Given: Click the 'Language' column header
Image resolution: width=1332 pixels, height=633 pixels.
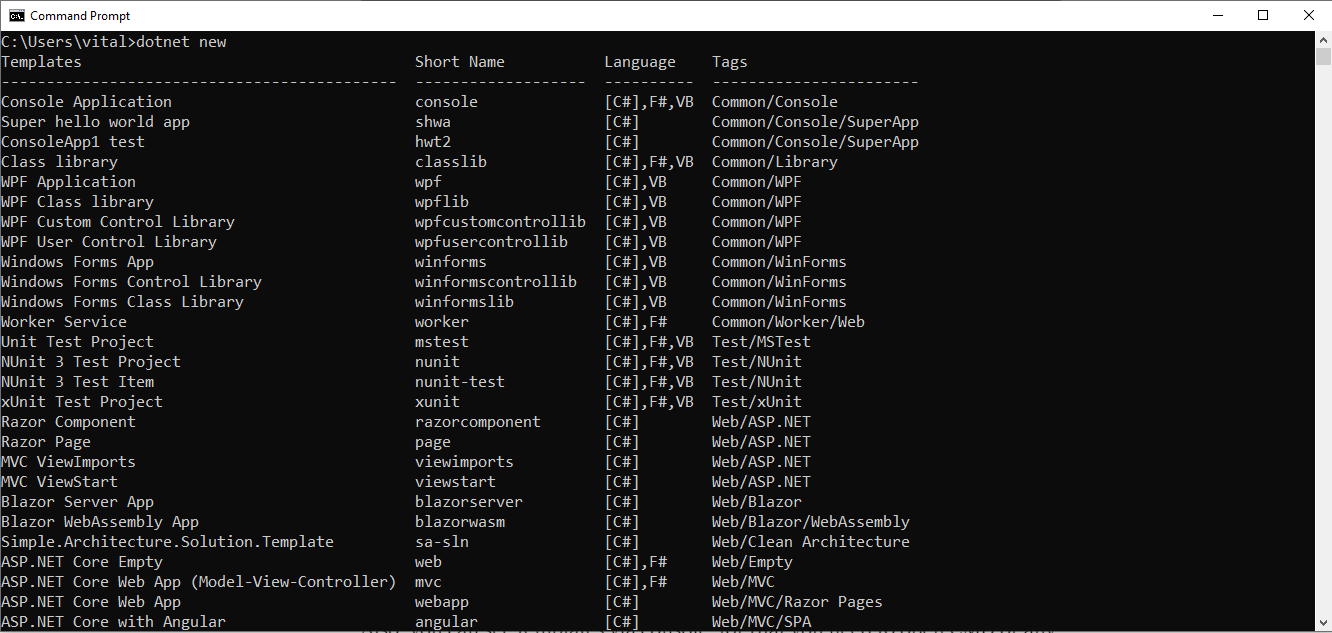Looking at the screenshot, I should click(640, 62).
